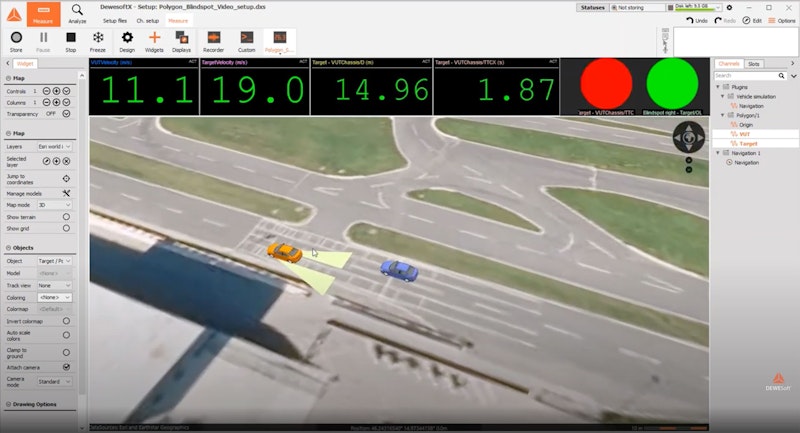Toggle Auto scale colors option
The image size is (800, 433).
[66, 335]
